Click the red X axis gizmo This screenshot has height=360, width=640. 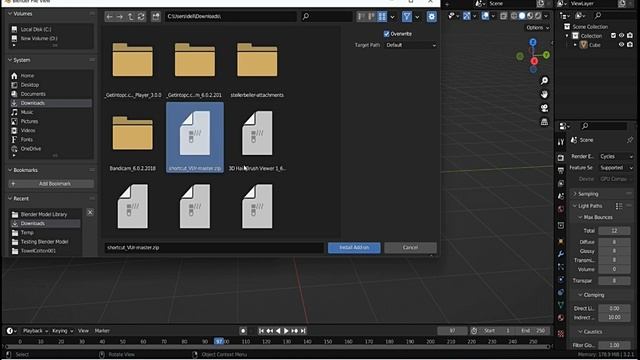tap(534, 61)
